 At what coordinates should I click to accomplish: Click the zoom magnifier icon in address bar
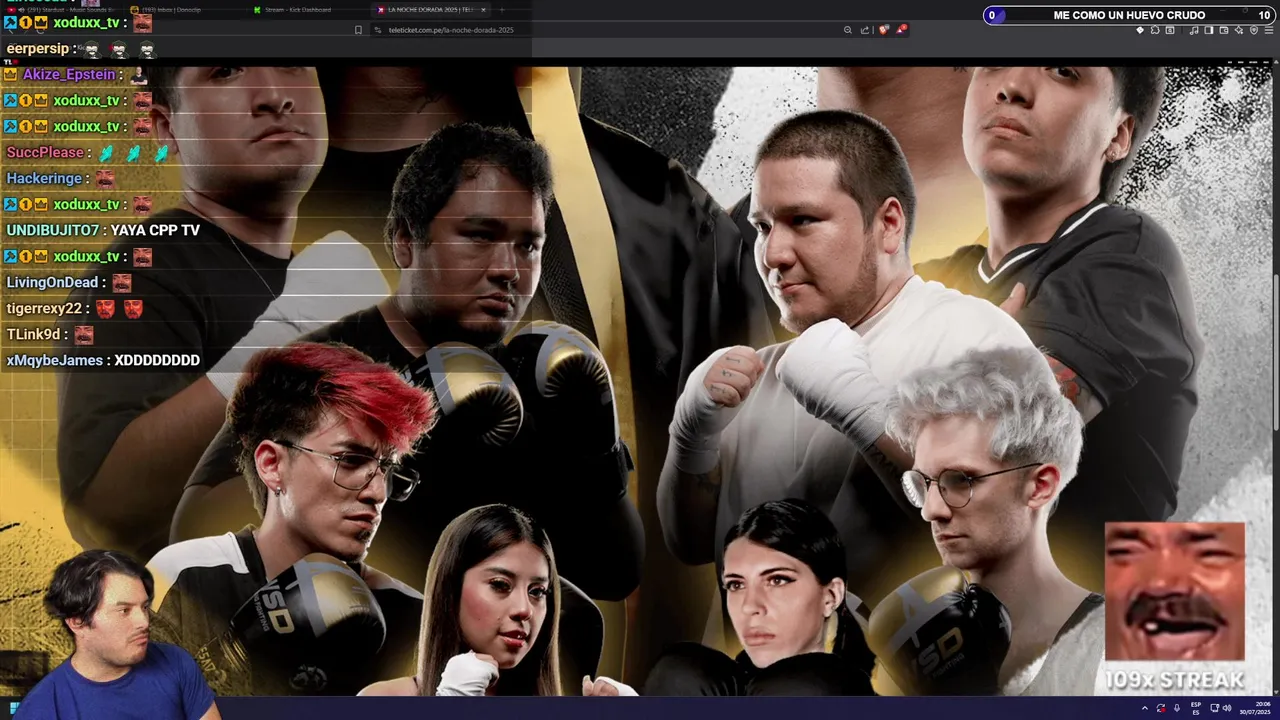click(848, 30)
